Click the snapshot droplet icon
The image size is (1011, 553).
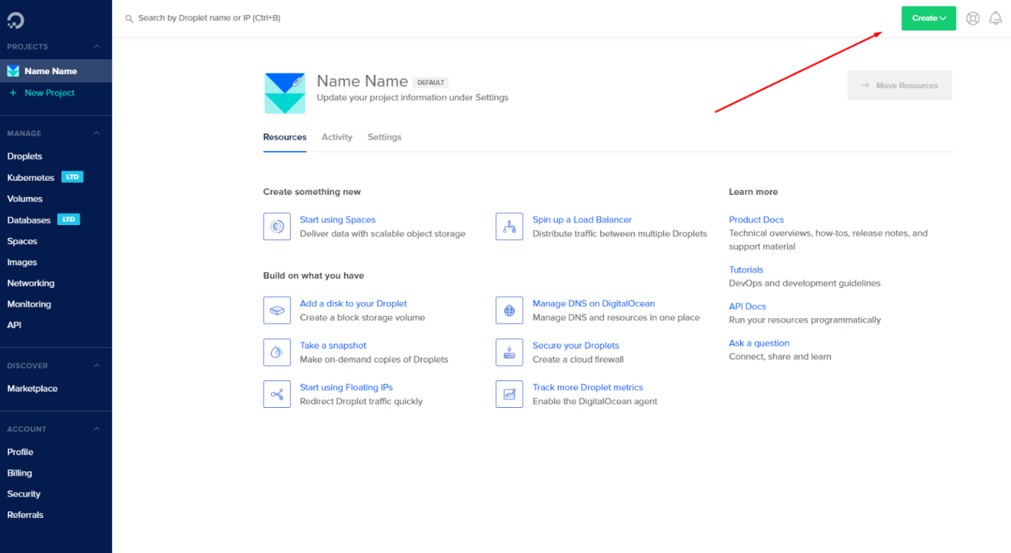(x=277, y=352)
